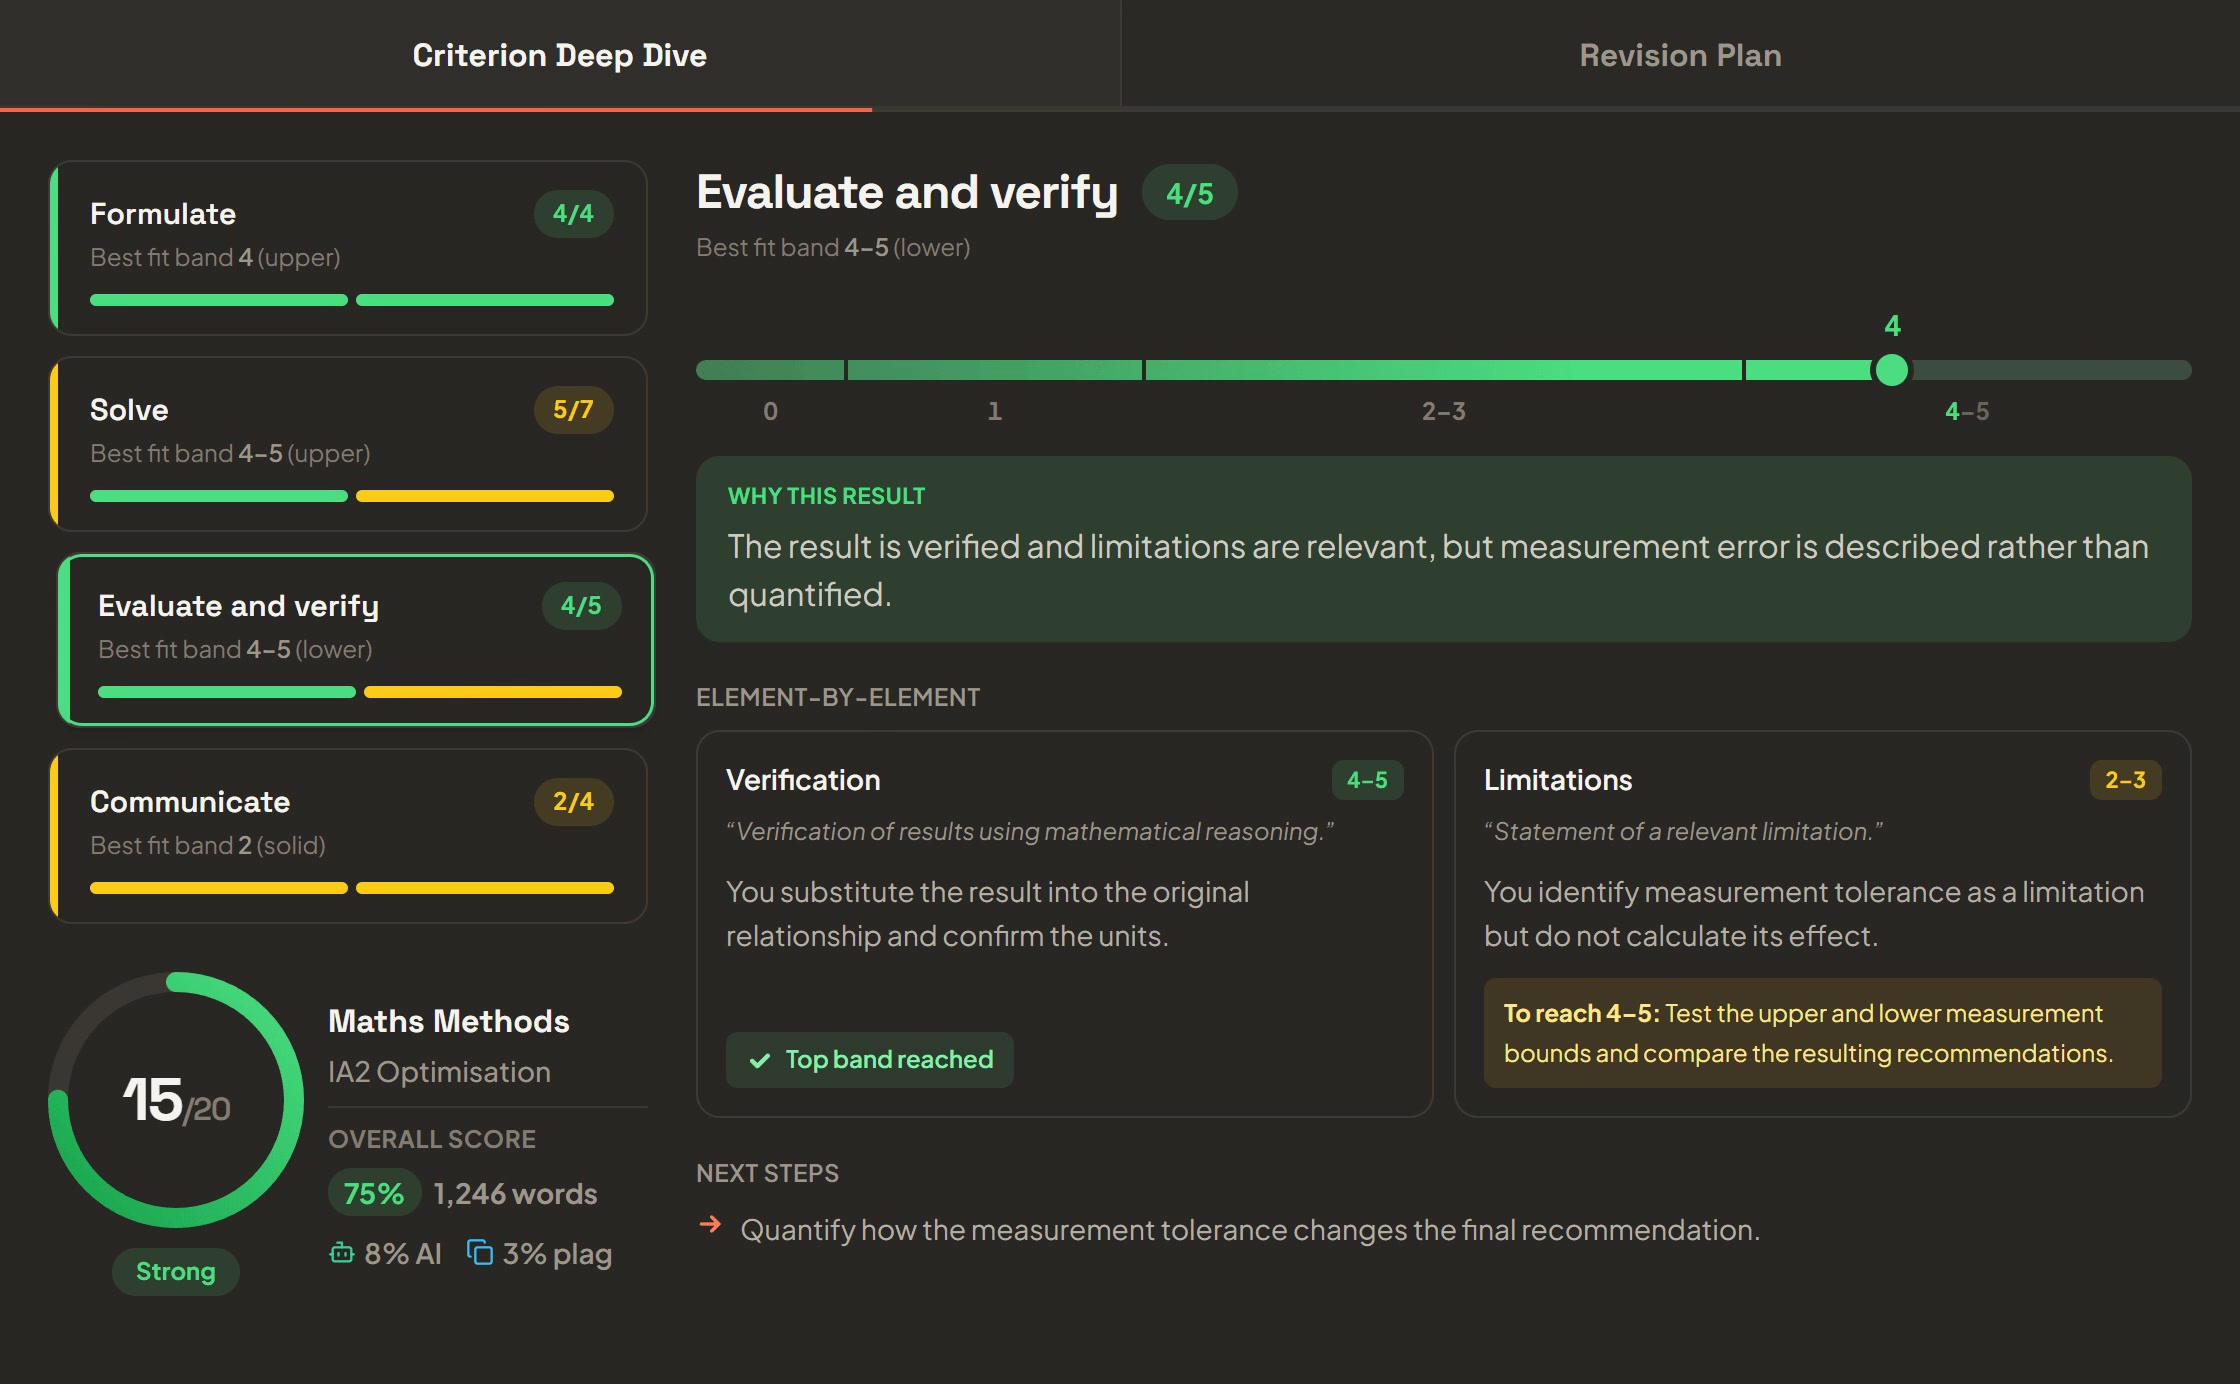
Task: Click the 4/4 score badge on Formulate
Action: (x=573, y=214)
